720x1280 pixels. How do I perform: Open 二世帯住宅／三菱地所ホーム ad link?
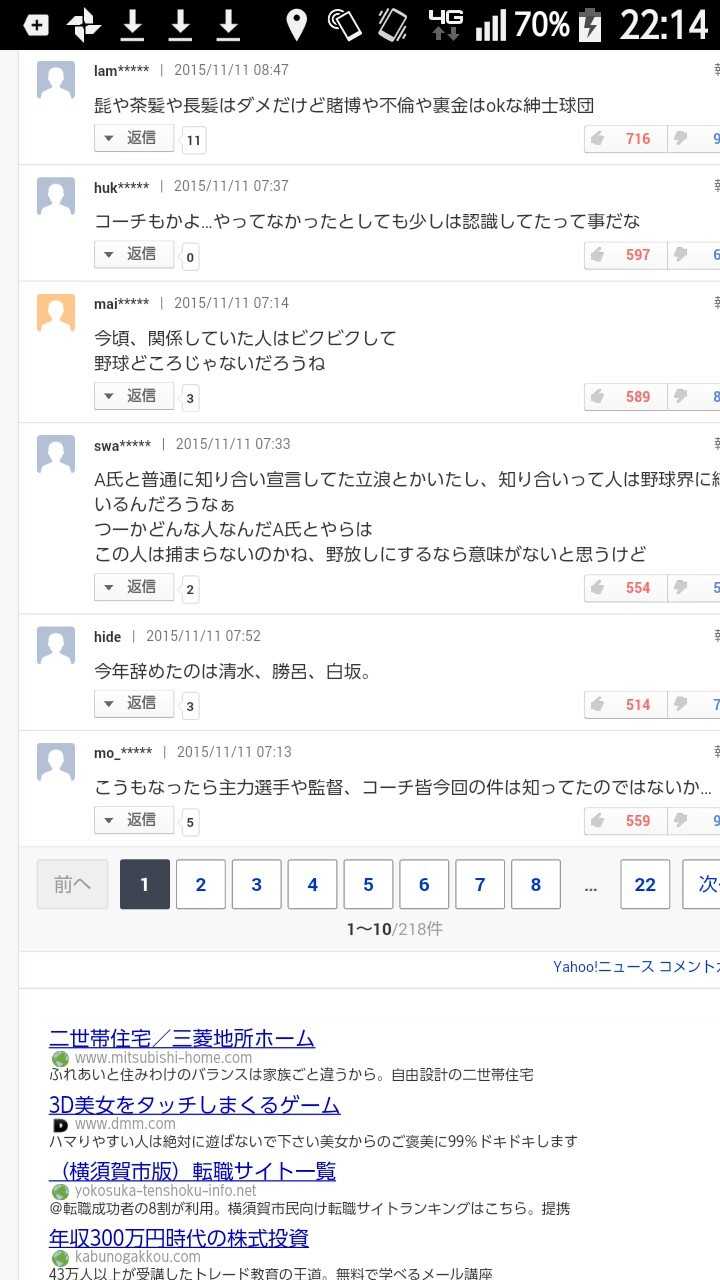click(x=182, y=1038)
